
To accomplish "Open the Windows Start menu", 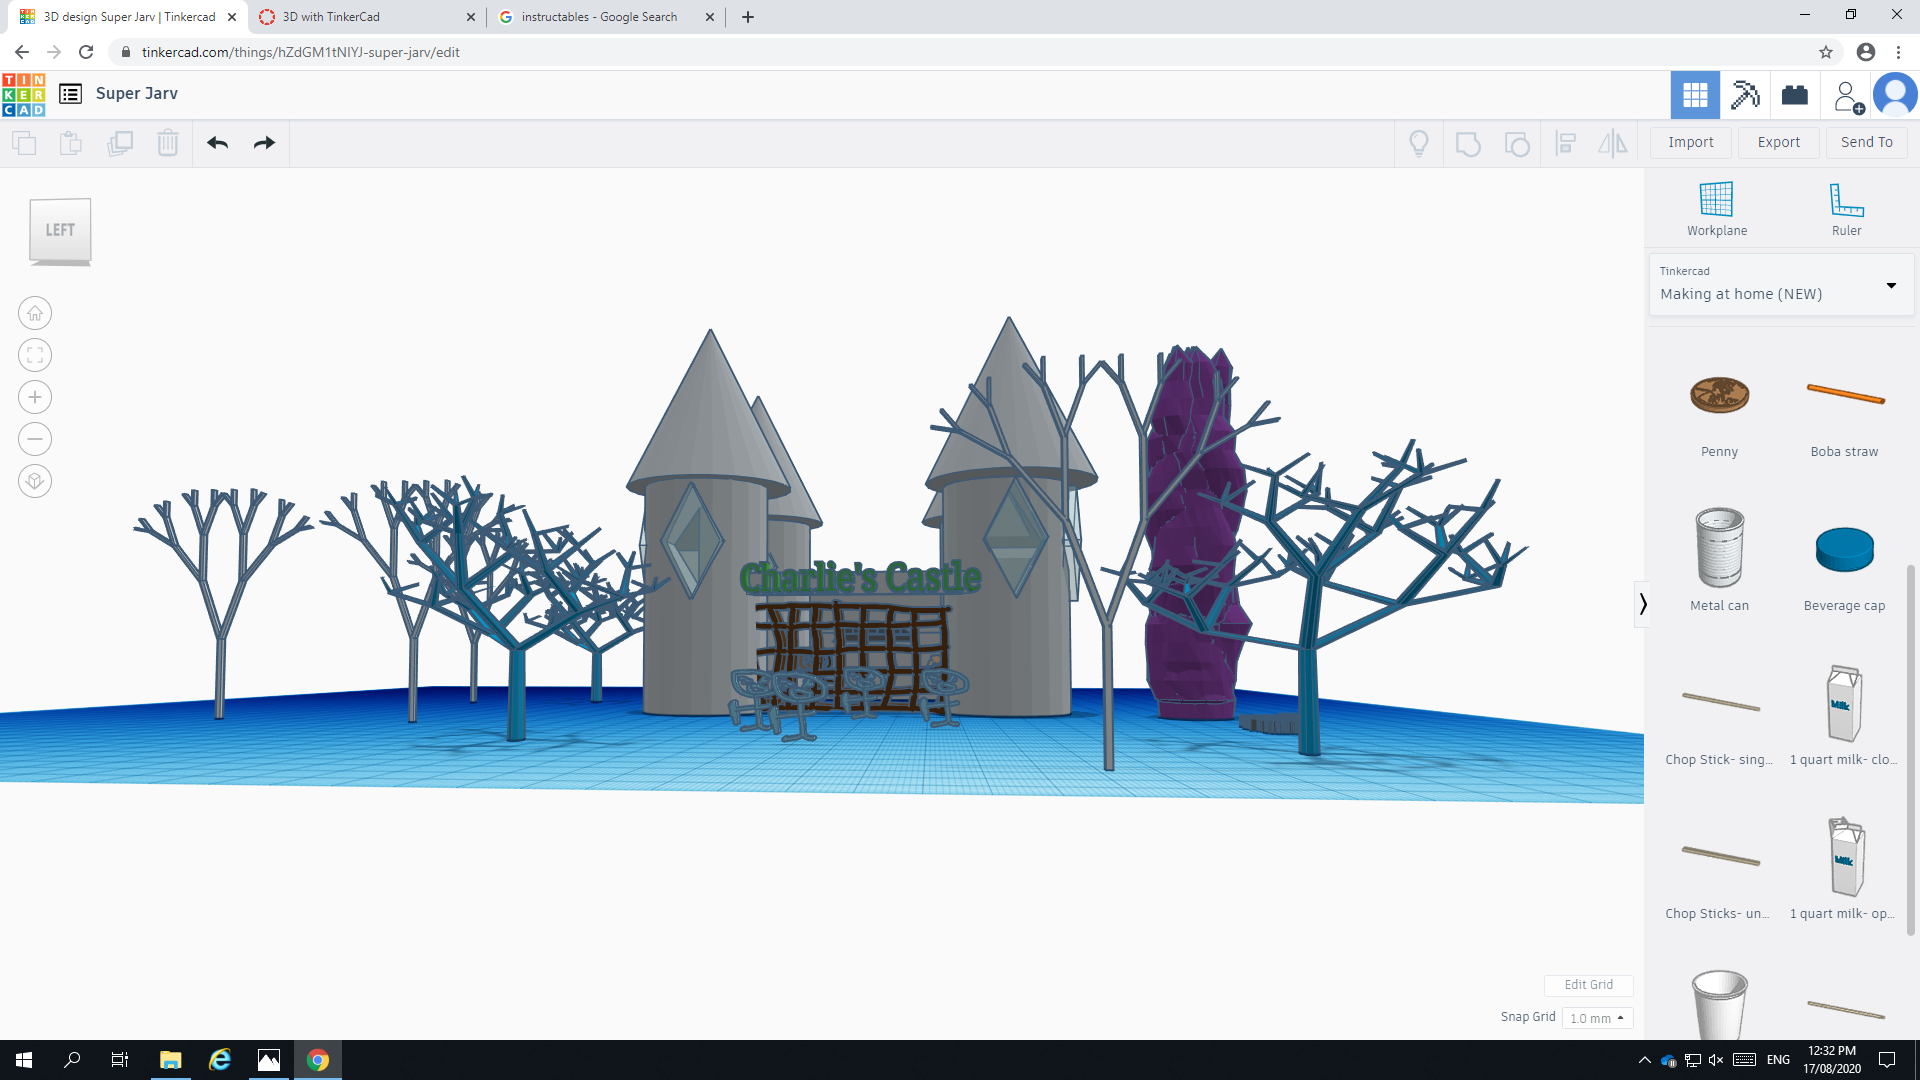I will pyautogui.click(x=24, y=1060).
